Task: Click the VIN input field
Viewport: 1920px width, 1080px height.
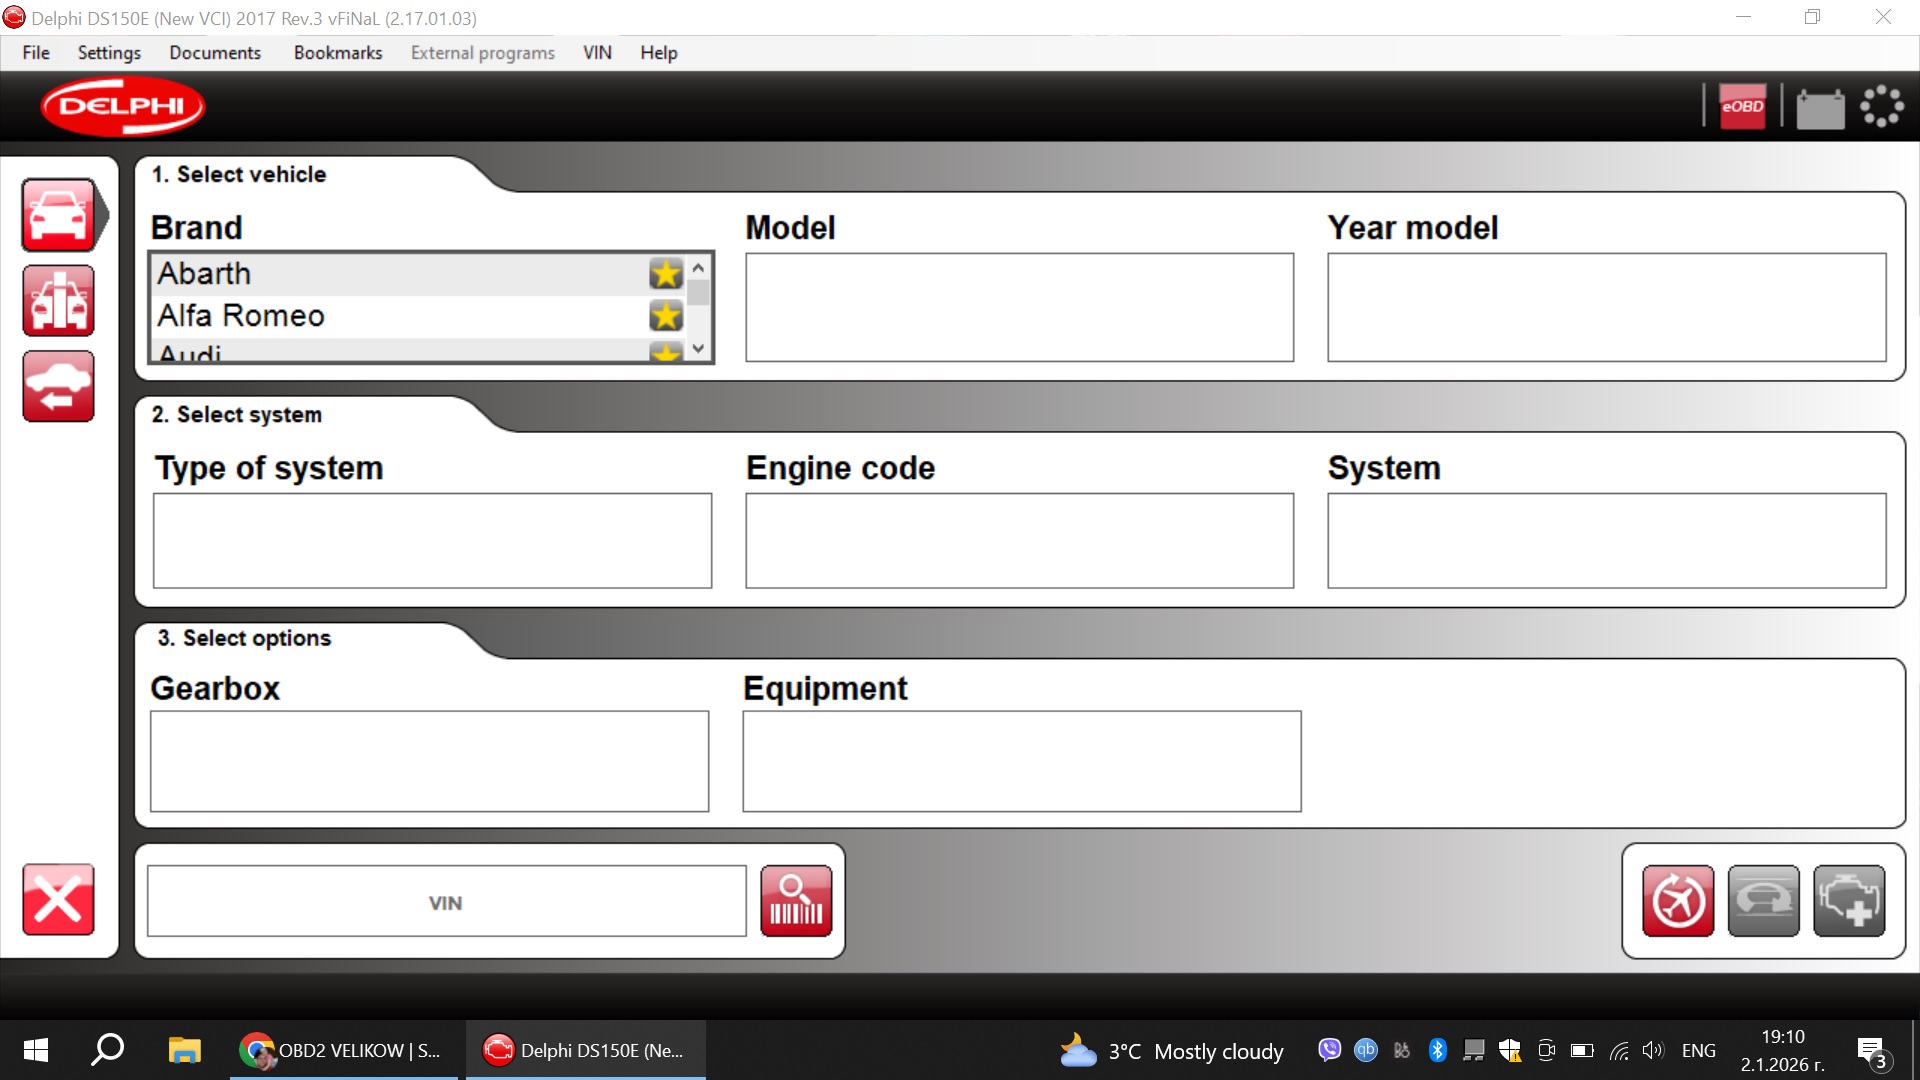Action: (x=446, y=902)
